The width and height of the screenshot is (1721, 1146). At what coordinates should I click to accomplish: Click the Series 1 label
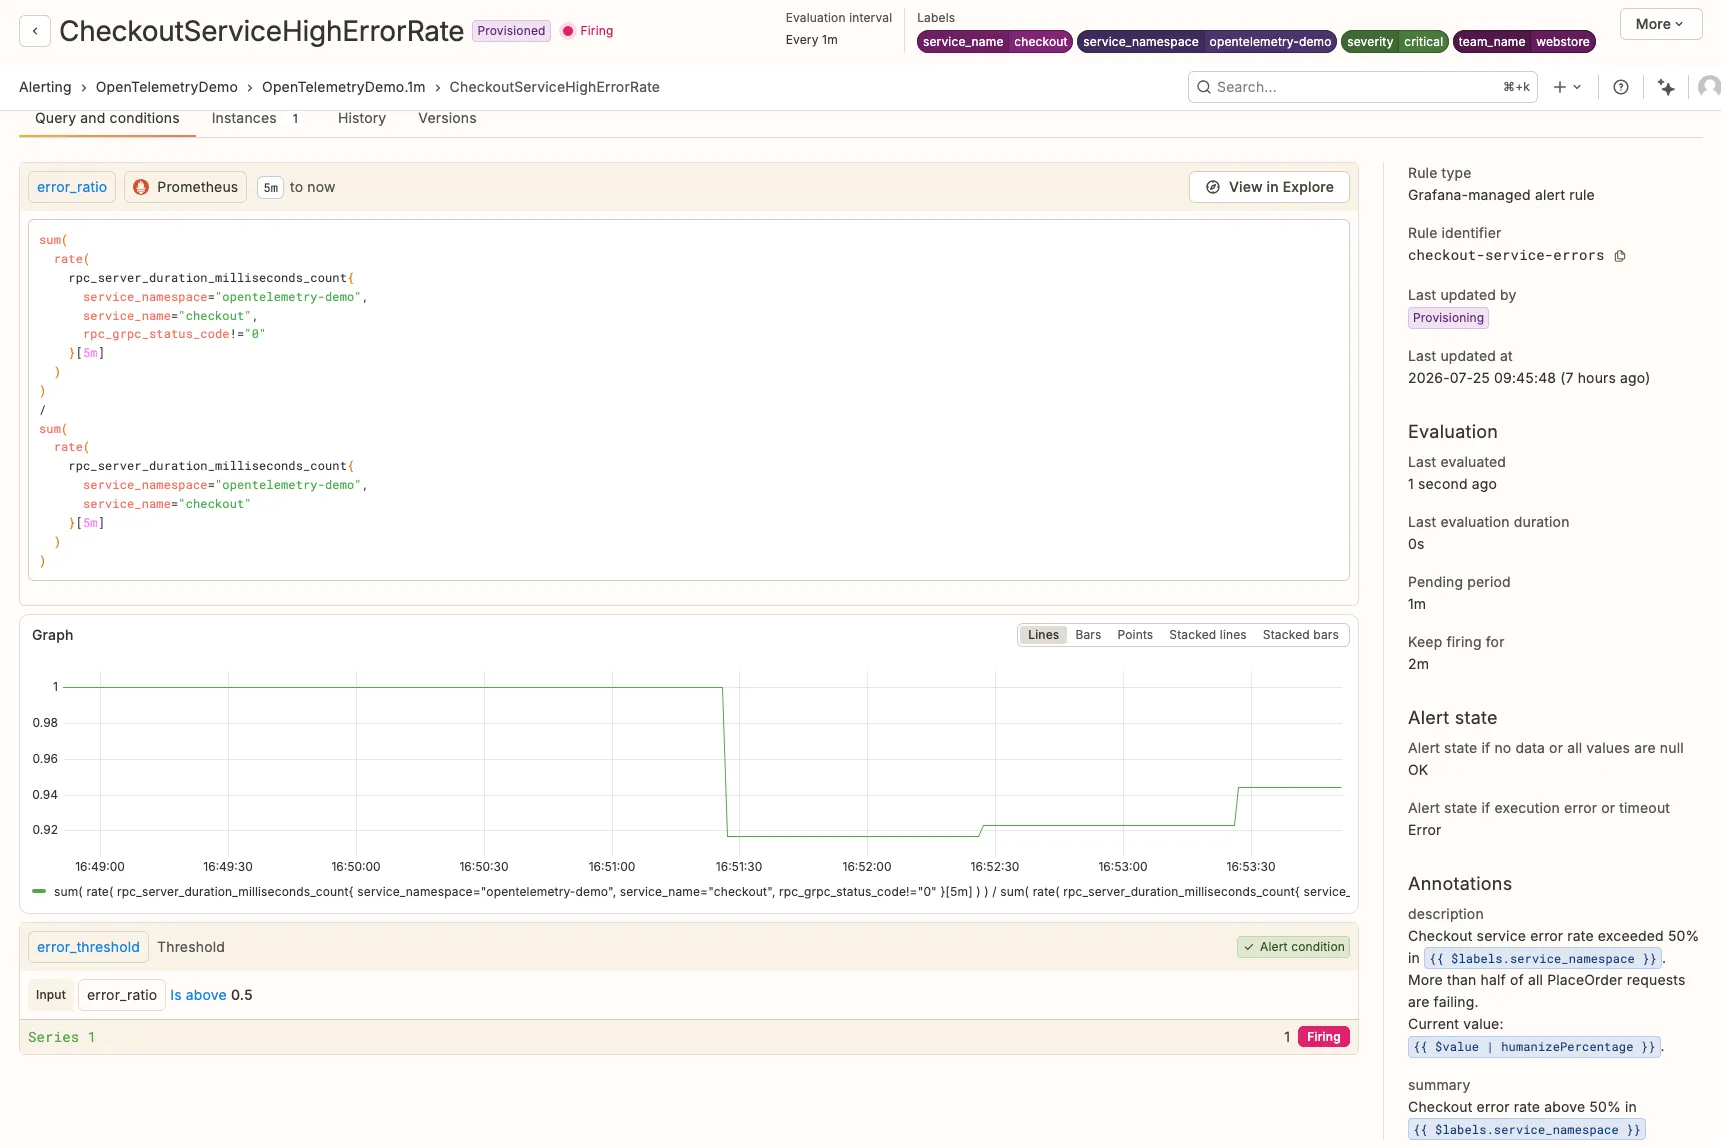tap(62, 1037)
